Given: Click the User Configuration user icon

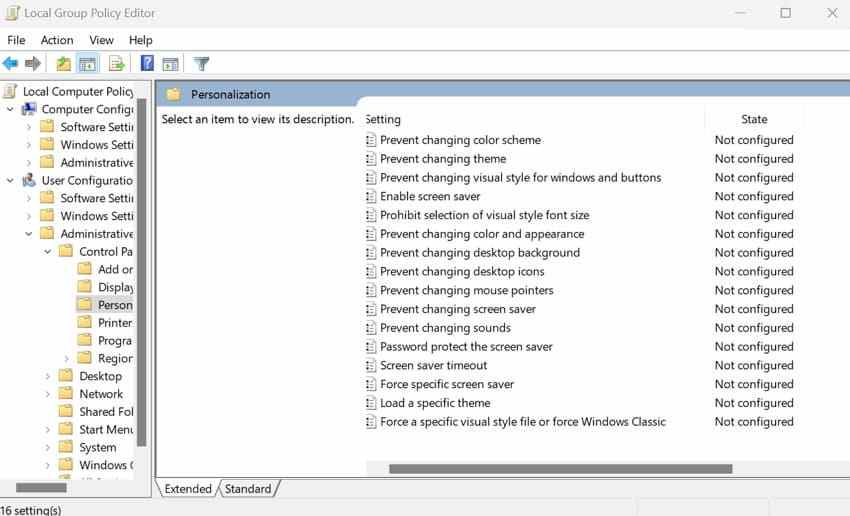Looking at the screenshot, I should pyautogui.click(x=29, y=180).
